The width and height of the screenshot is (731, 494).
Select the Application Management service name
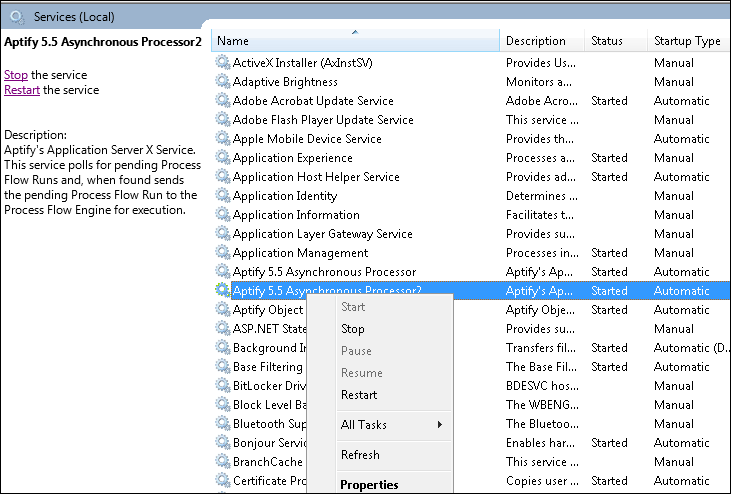[300, 253]
